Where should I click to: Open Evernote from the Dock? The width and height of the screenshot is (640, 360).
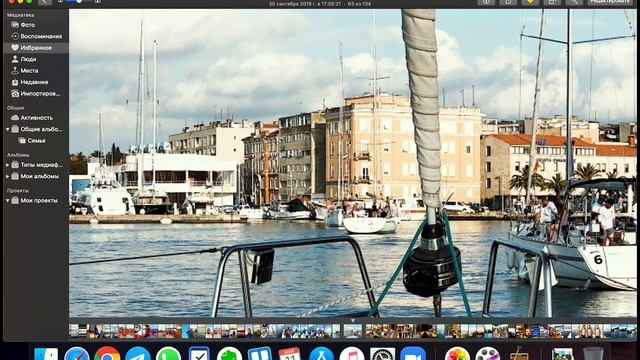pos(229,354)
